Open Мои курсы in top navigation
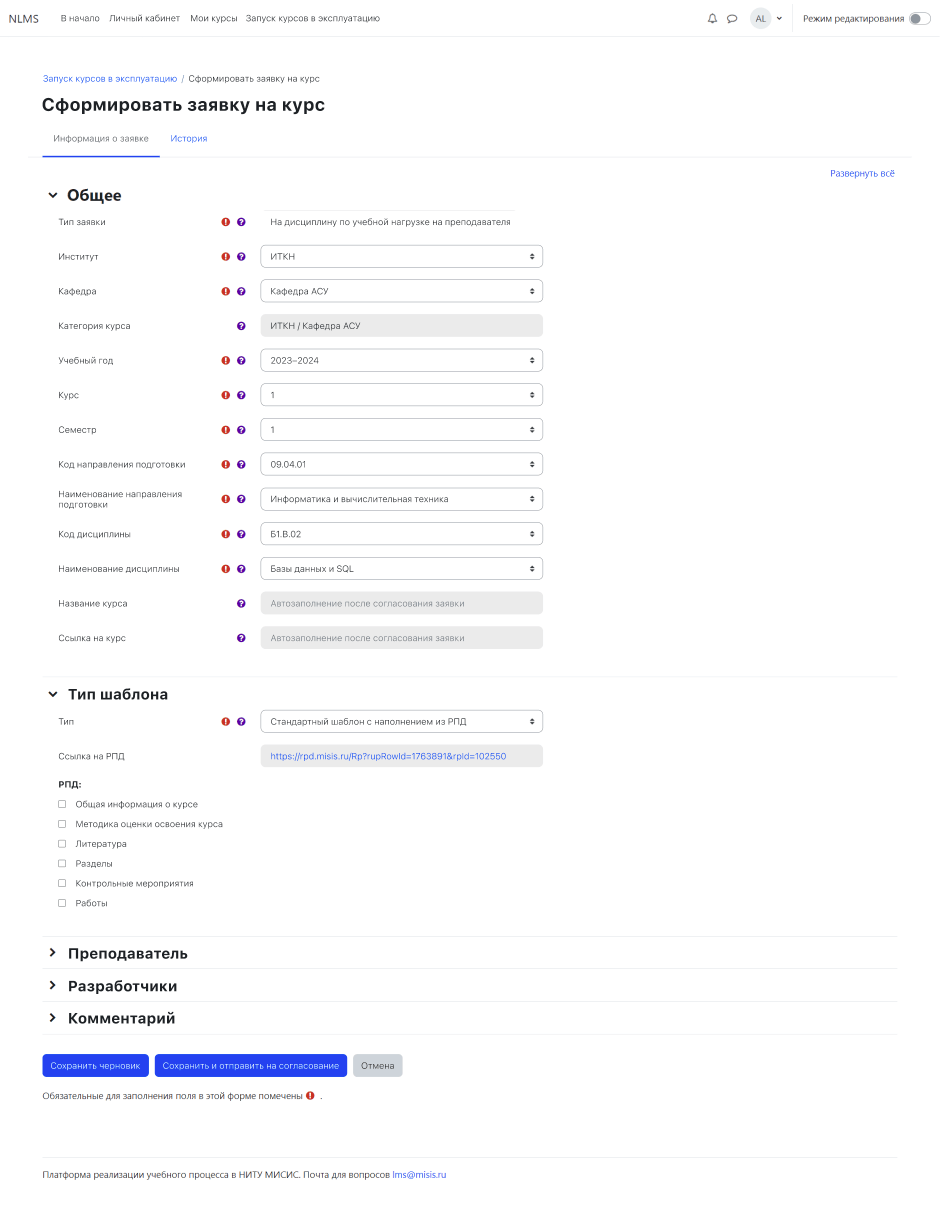The height and width of the screenshot is (1206, 940). pyautogui.click(x=213, y=18)
